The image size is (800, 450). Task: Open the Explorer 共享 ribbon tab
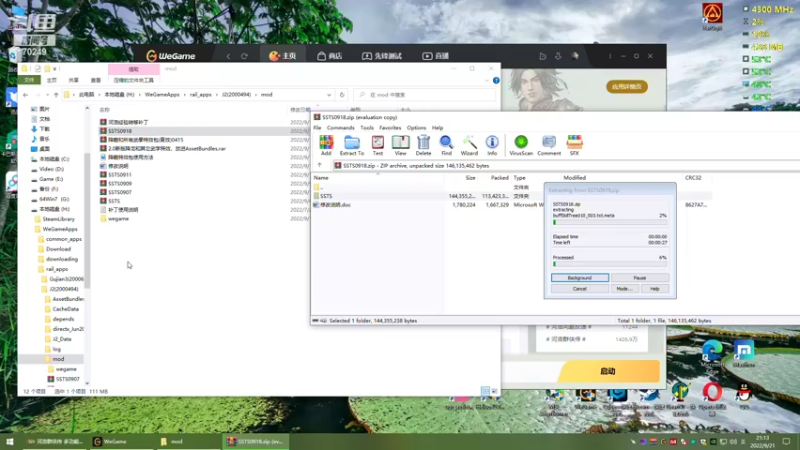73,81
